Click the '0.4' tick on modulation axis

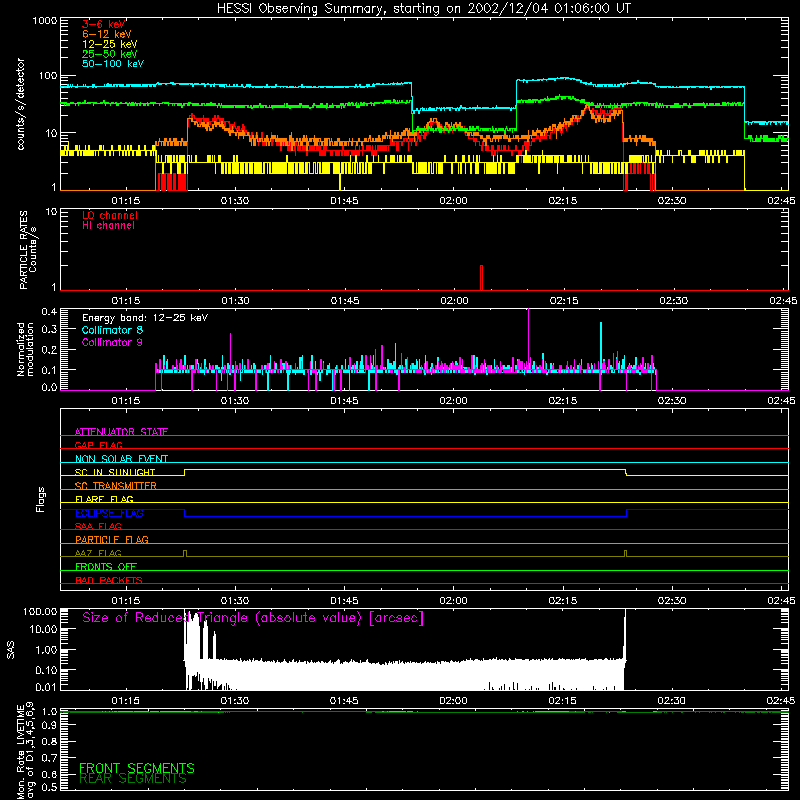49,312
